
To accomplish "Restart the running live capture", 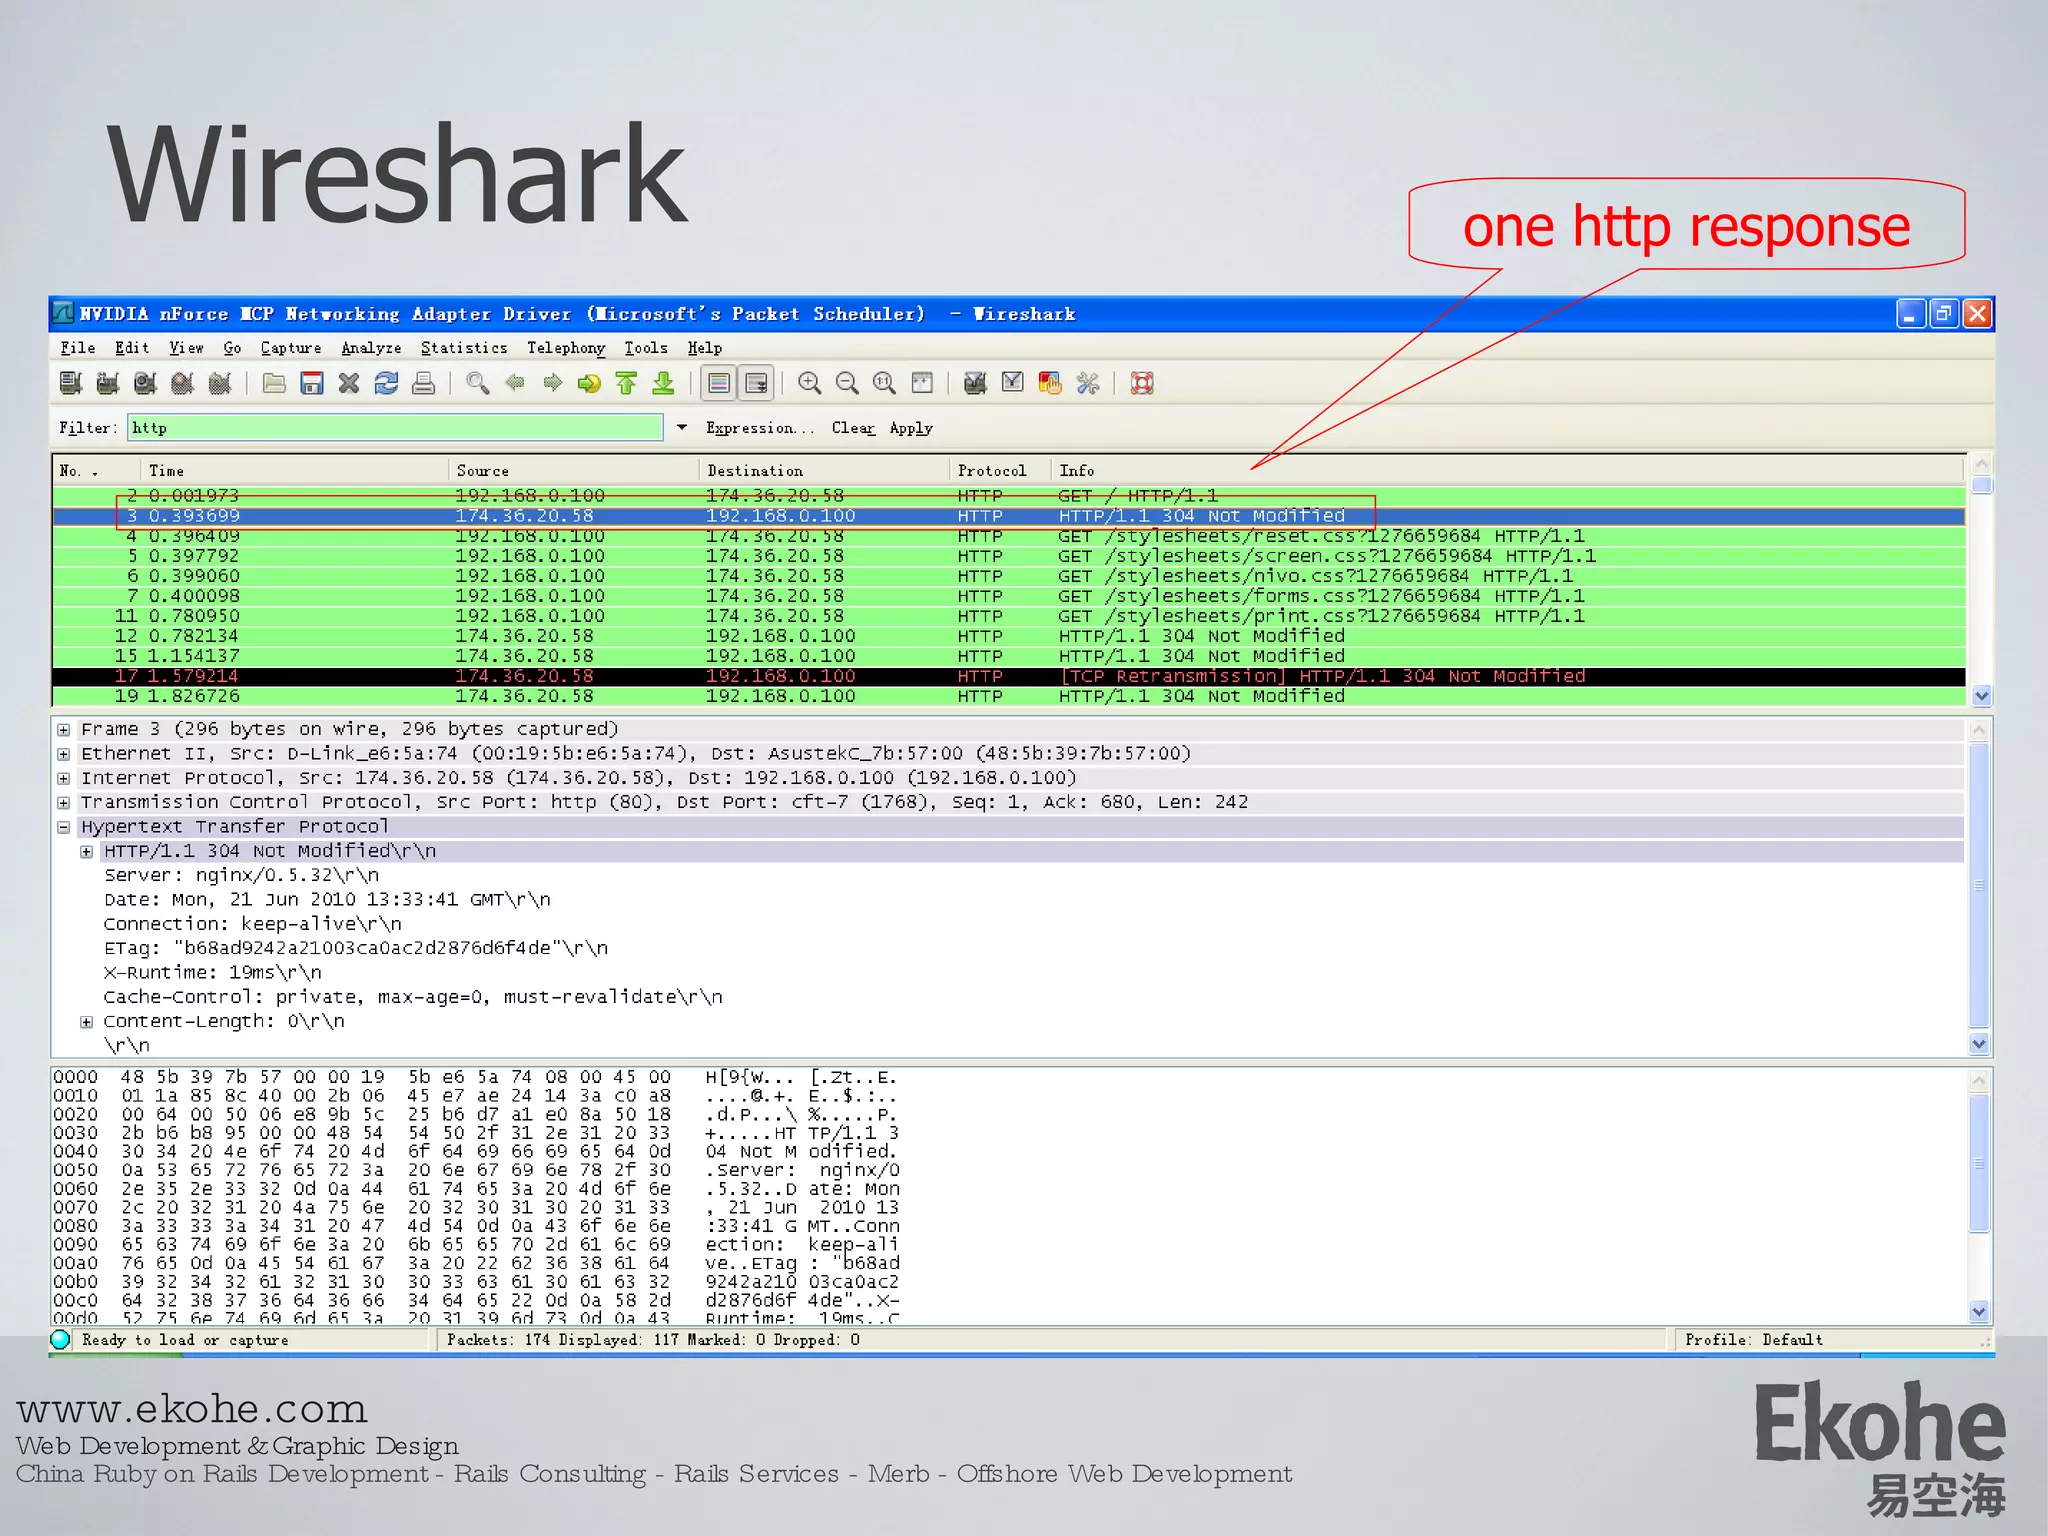I will click(220, 383).
